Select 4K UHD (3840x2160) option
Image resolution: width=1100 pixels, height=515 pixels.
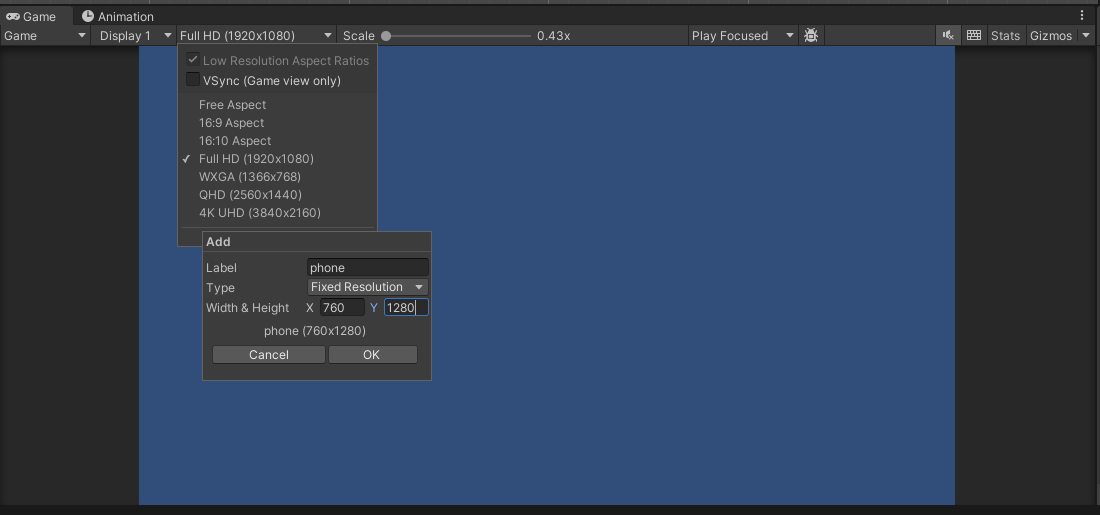(x=260, y=213)
